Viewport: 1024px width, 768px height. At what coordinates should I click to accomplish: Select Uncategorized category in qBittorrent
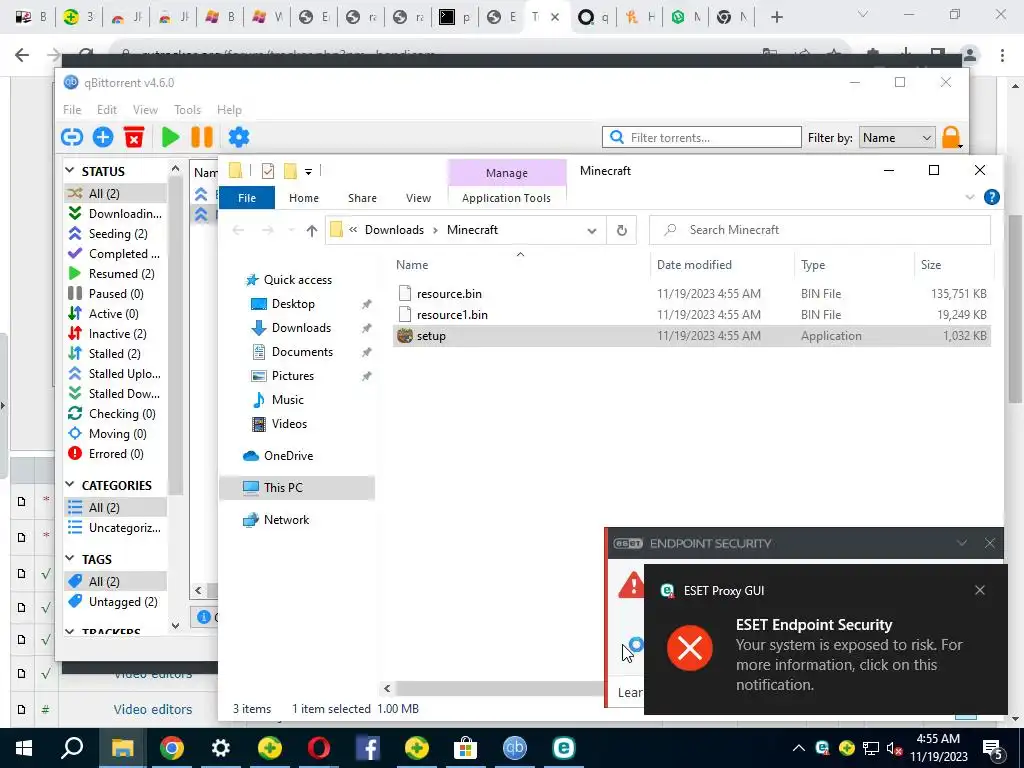coord(115,528)
